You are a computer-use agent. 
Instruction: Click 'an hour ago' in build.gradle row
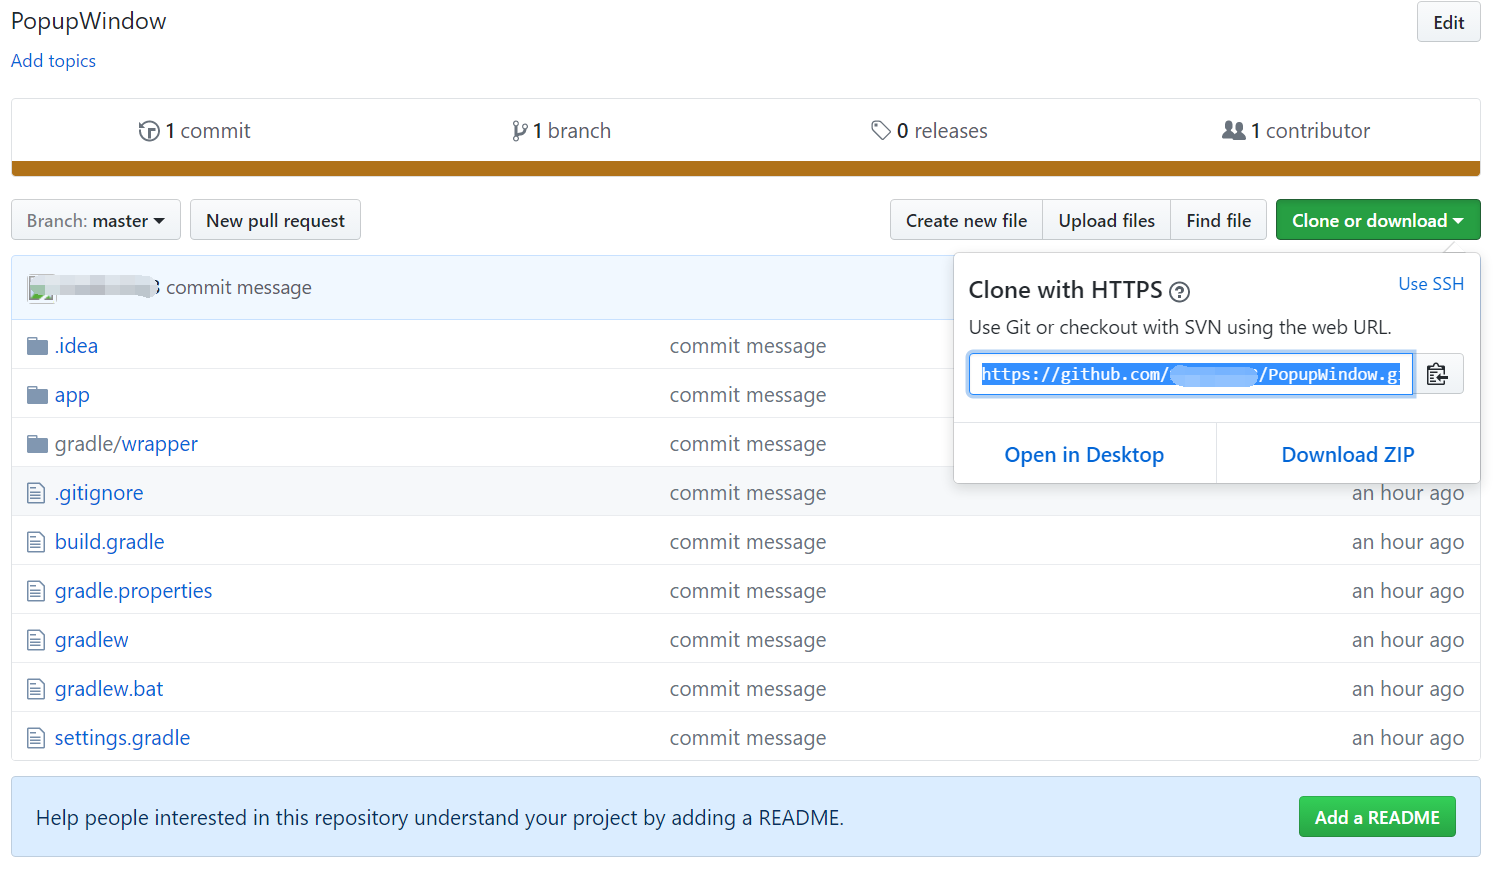click(1408, 542)
